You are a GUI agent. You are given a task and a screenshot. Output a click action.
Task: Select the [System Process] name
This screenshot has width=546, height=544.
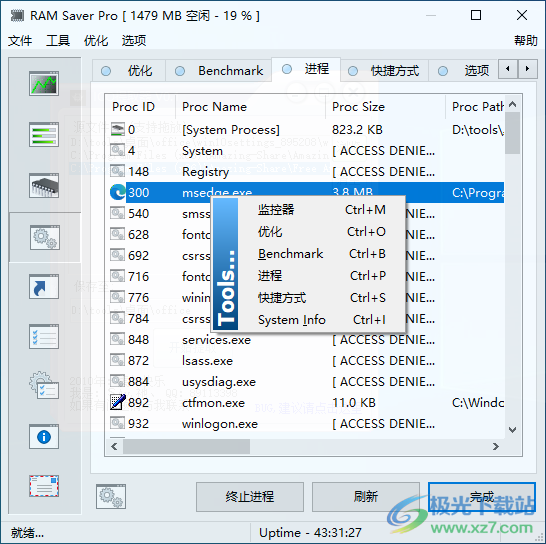231,130
